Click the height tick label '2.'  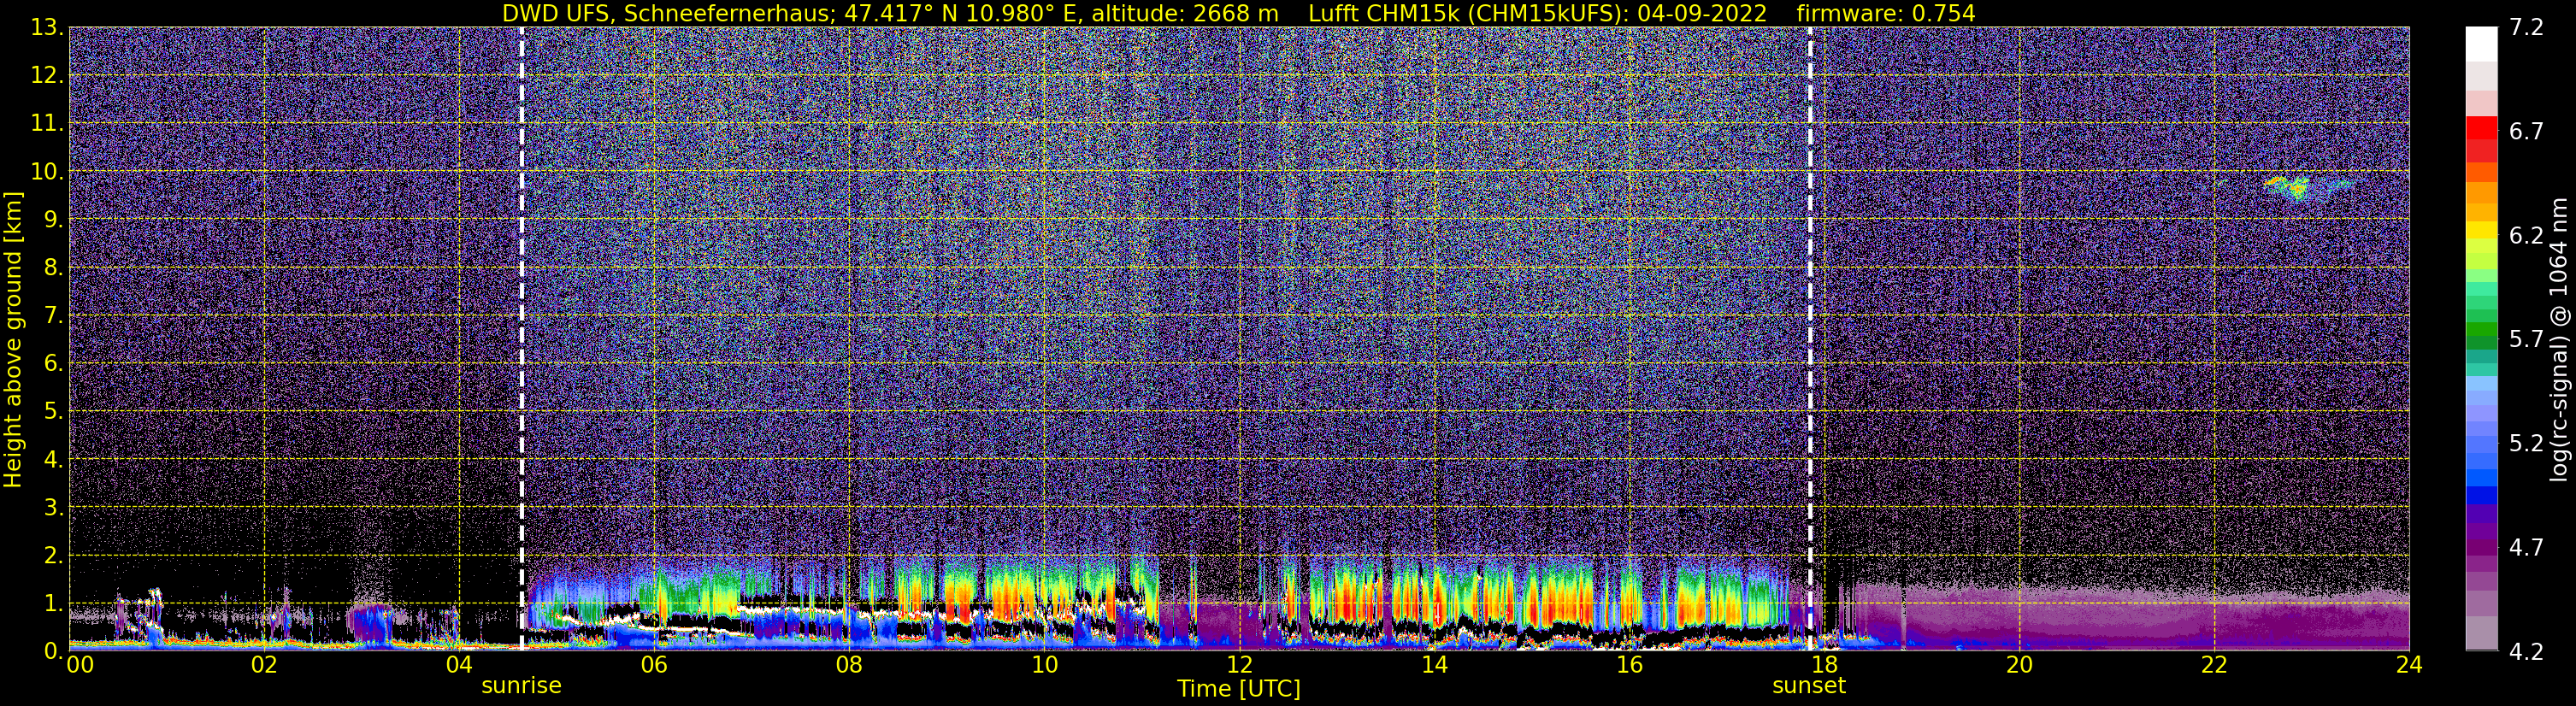53,556
